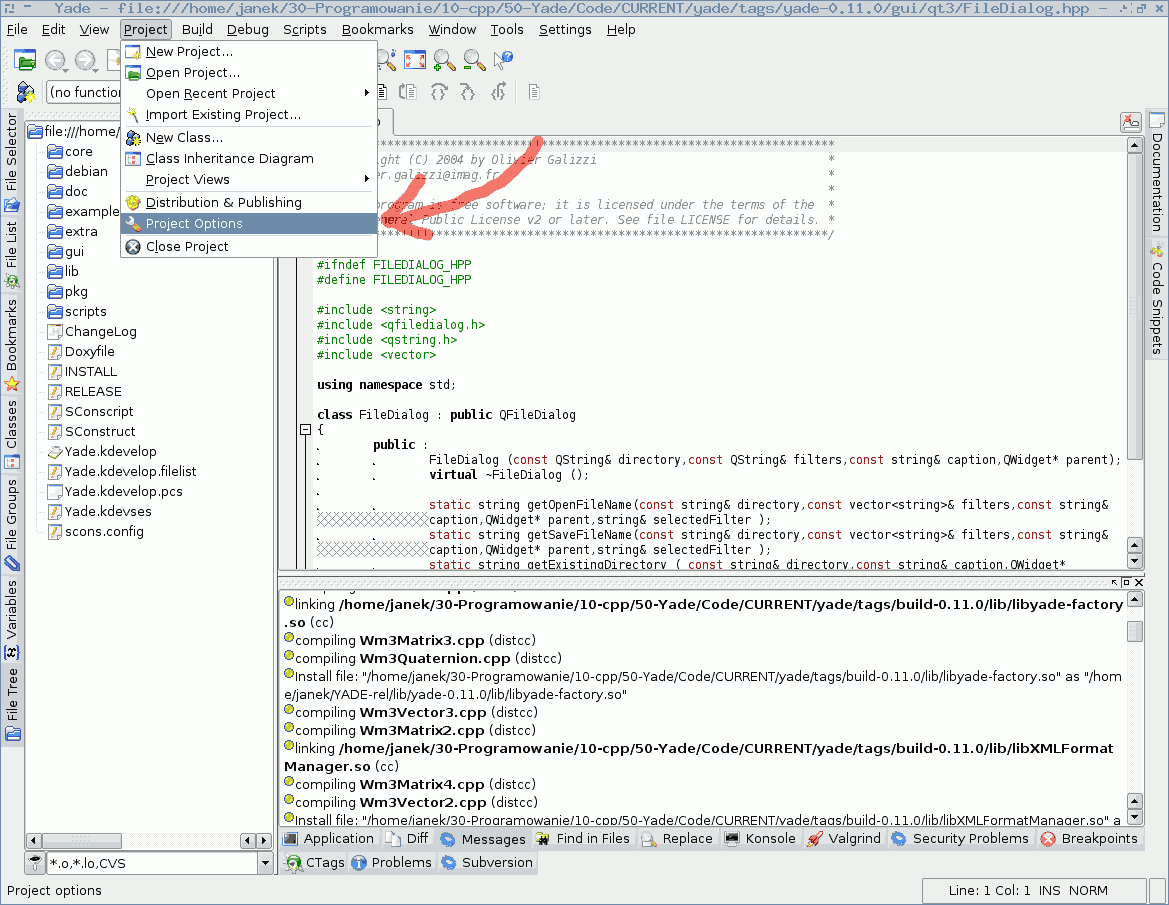Click the new class wizard toolbar icon
1169x905 pixels.
click(26, 92)
